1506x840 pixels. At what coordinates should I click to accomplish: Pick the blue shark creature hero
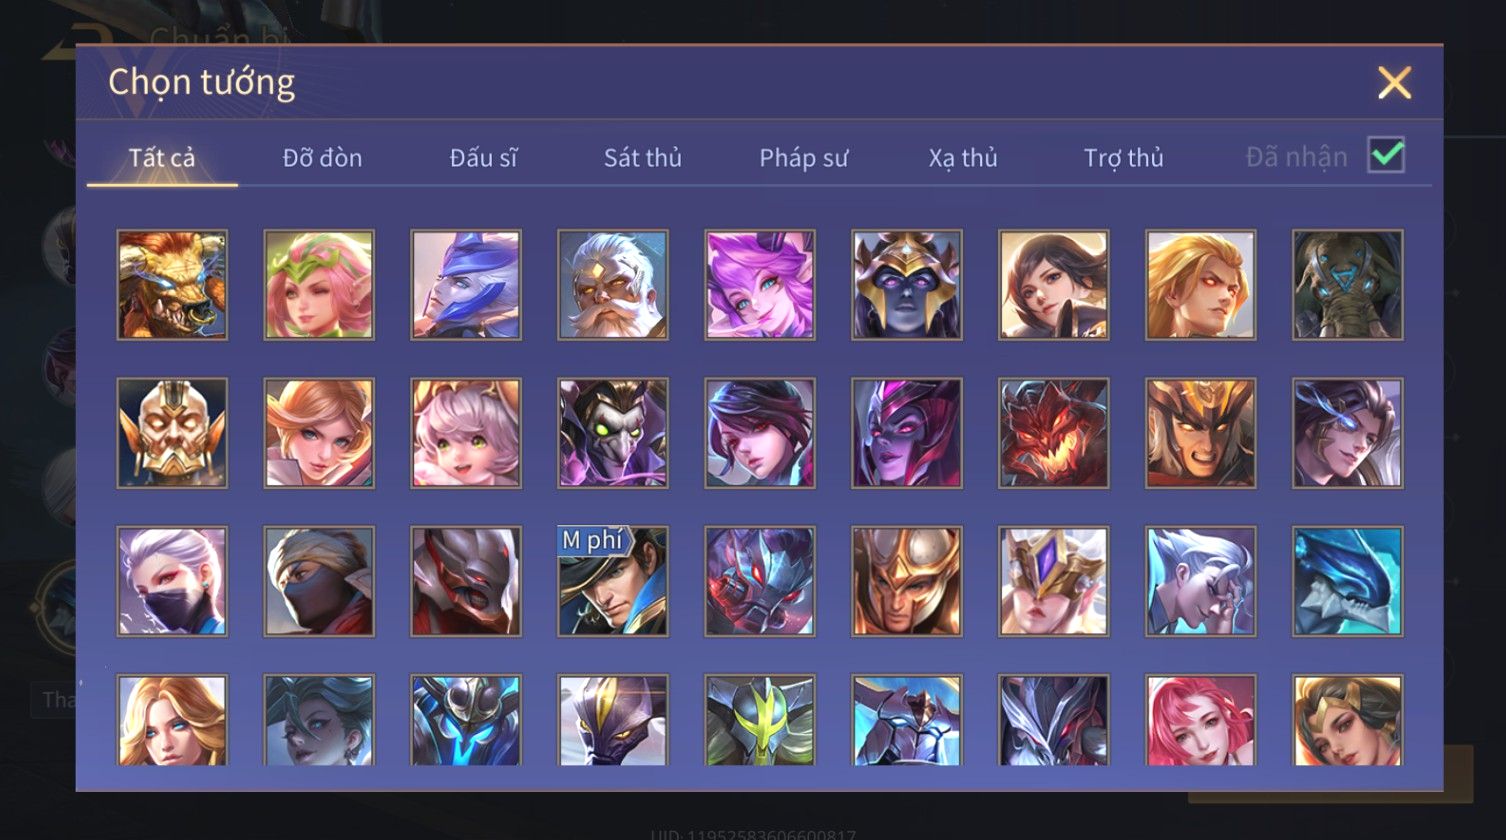(x=1348, y=581)
